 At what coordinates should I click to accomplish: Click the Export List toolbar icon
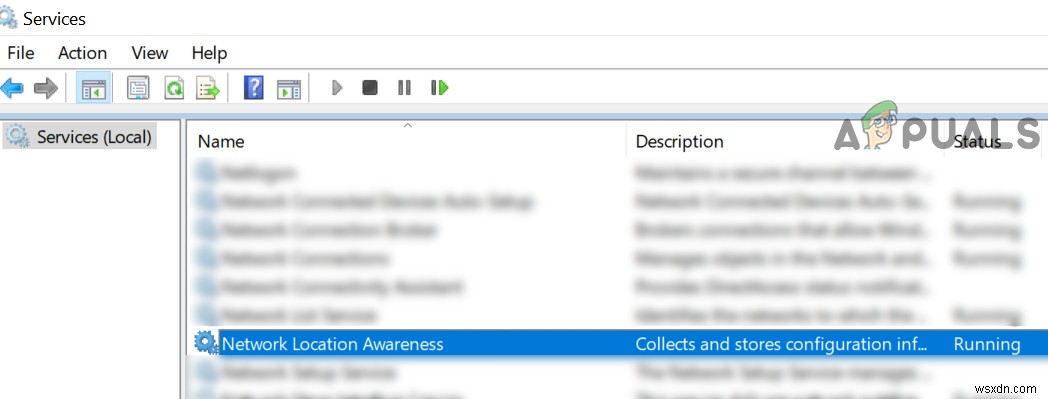pos(208,88)
